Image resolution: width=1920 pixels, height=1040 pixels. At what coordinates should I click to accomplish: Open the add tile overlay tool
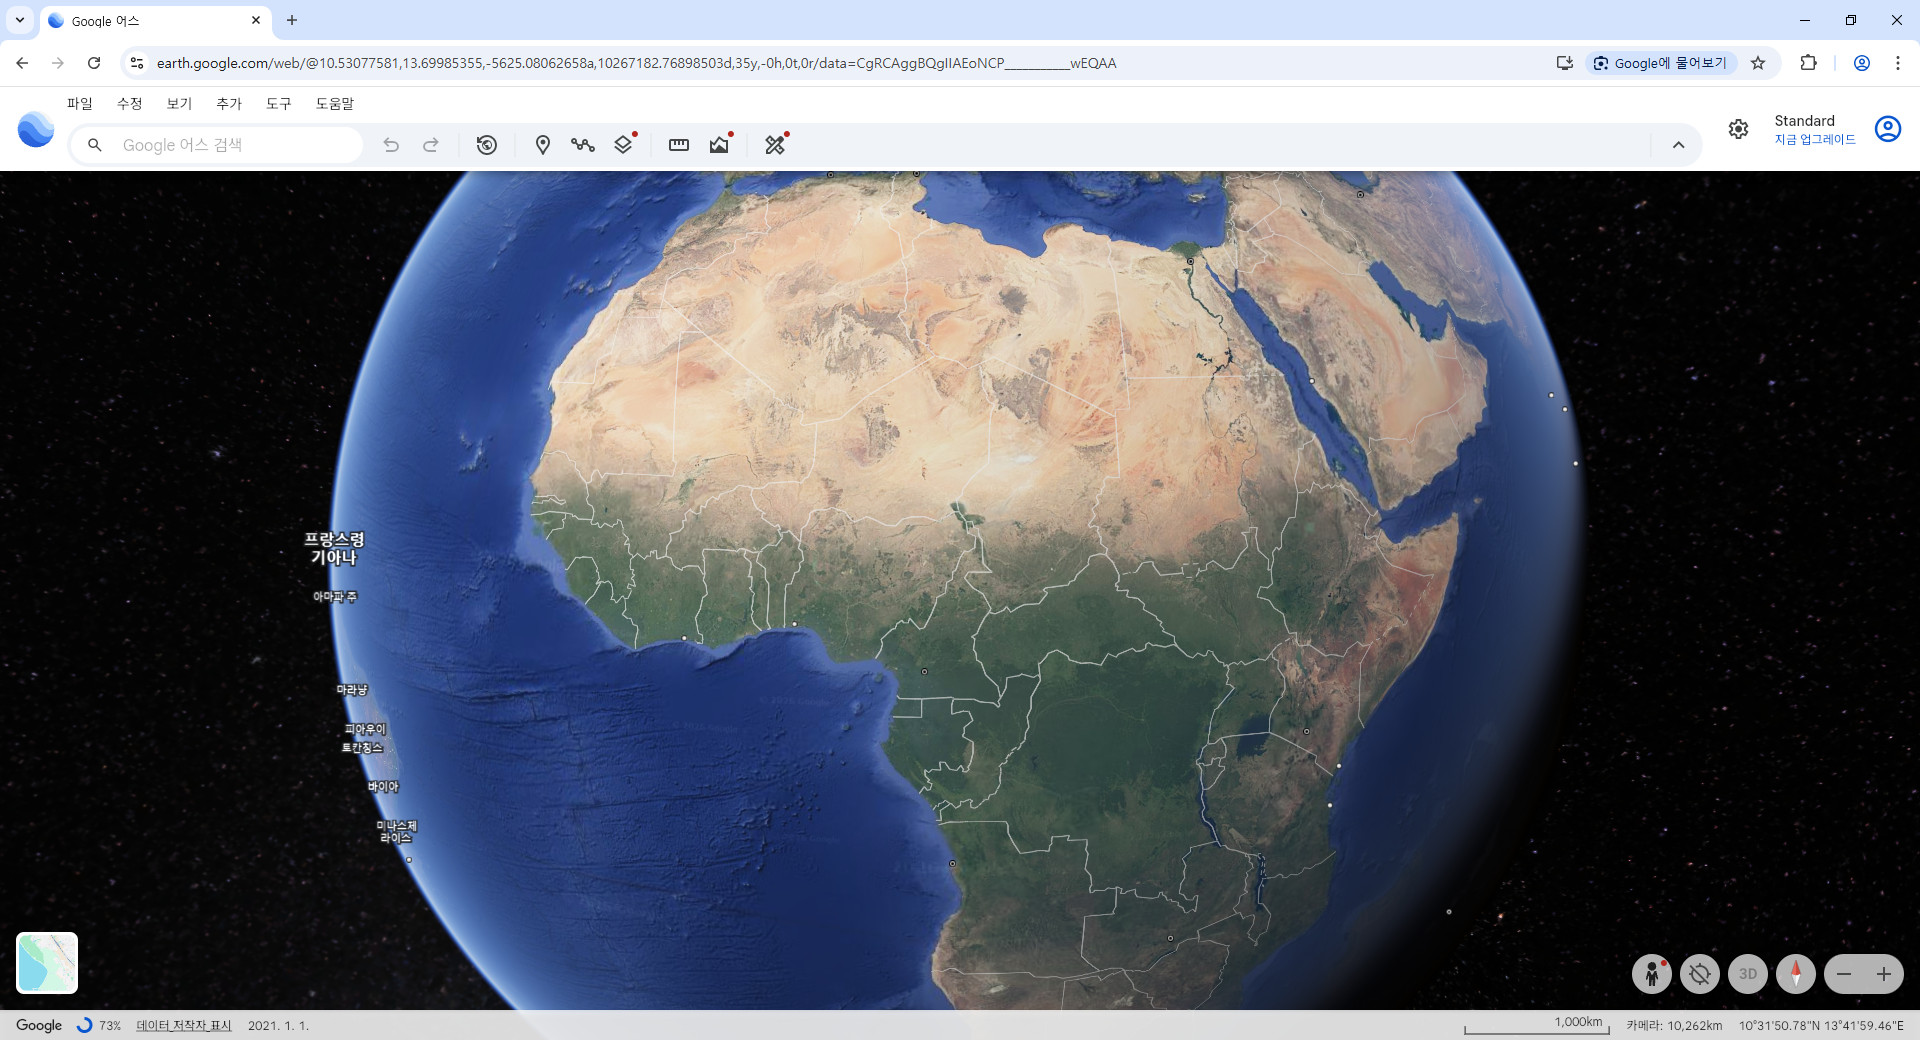[x=624, y=144]
